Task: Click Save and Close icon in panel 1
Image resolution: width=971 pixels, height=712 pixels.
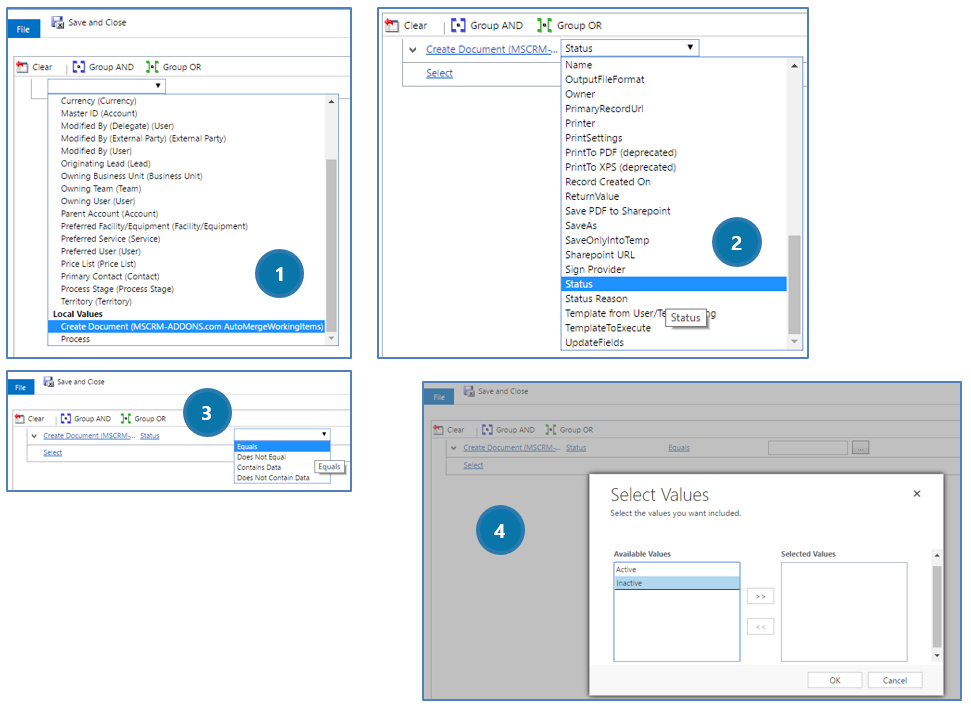Action: click(58, 22)
